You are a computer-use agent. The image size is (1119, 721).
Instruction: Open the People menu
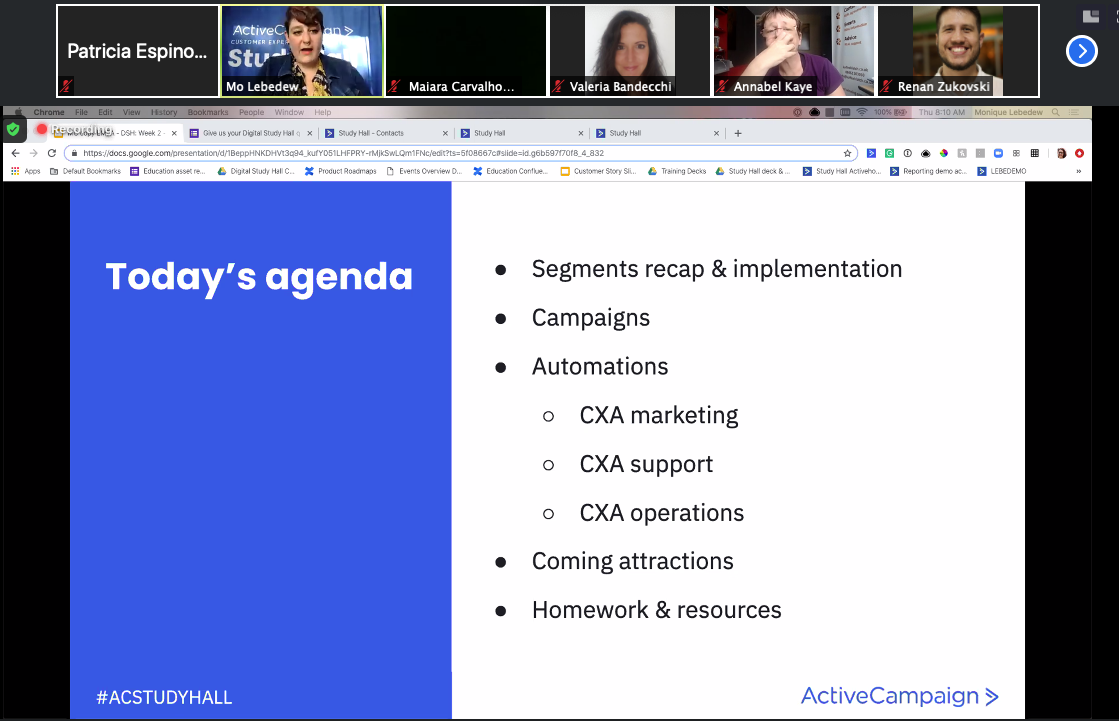(251, 112)
